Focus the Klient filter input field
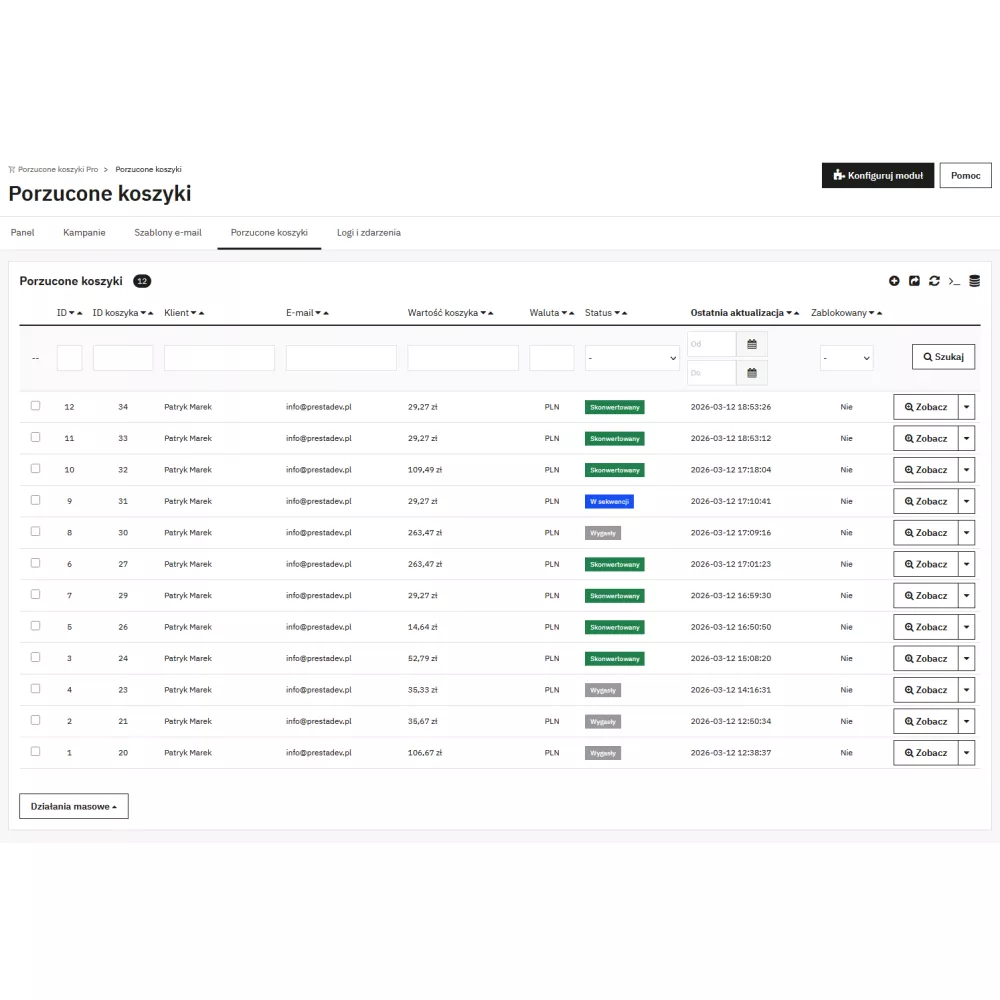Image resolution: width=1000 pixels, height=1000 pixels. [219, 358]
